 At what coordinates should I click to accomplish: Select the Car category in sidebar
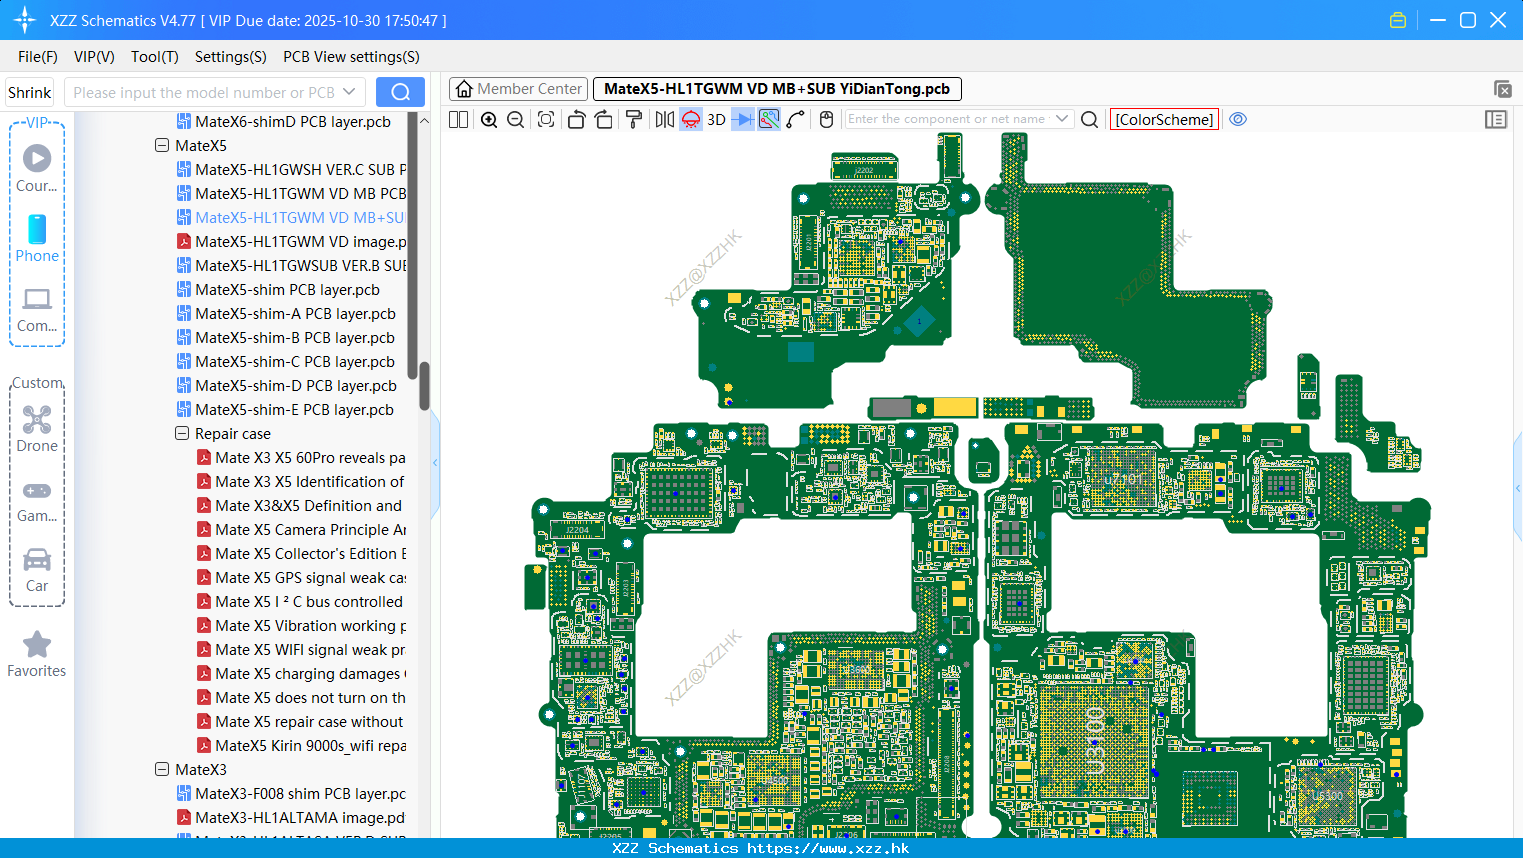click(x=37, y=570)
